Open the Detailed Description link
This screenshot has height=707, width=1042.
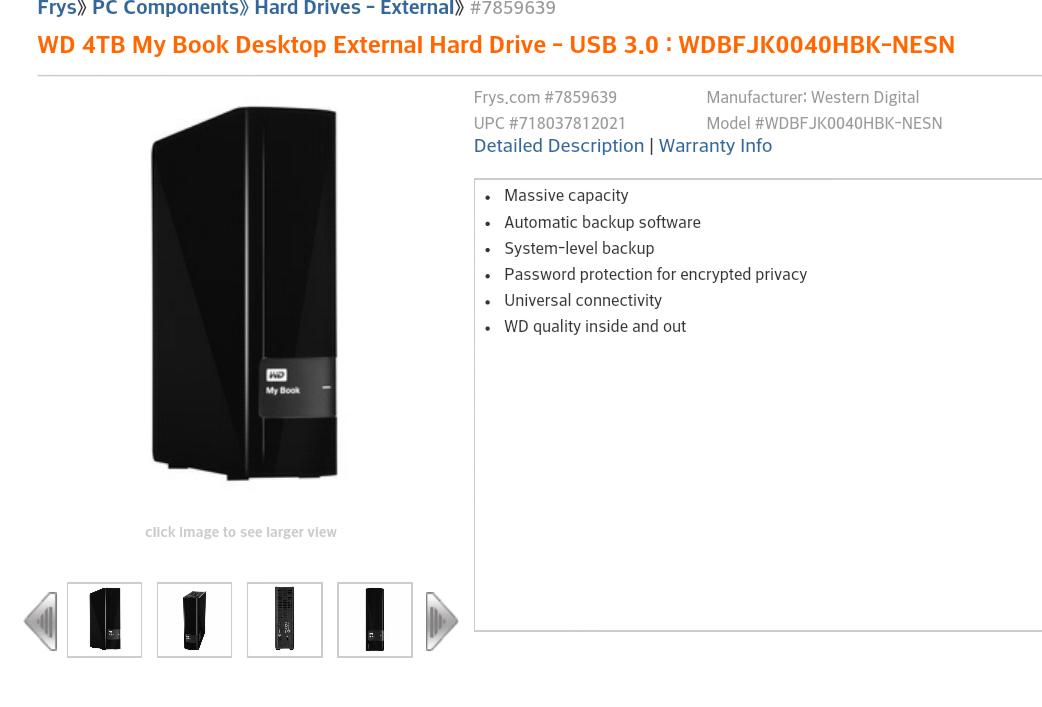point(559,146)
